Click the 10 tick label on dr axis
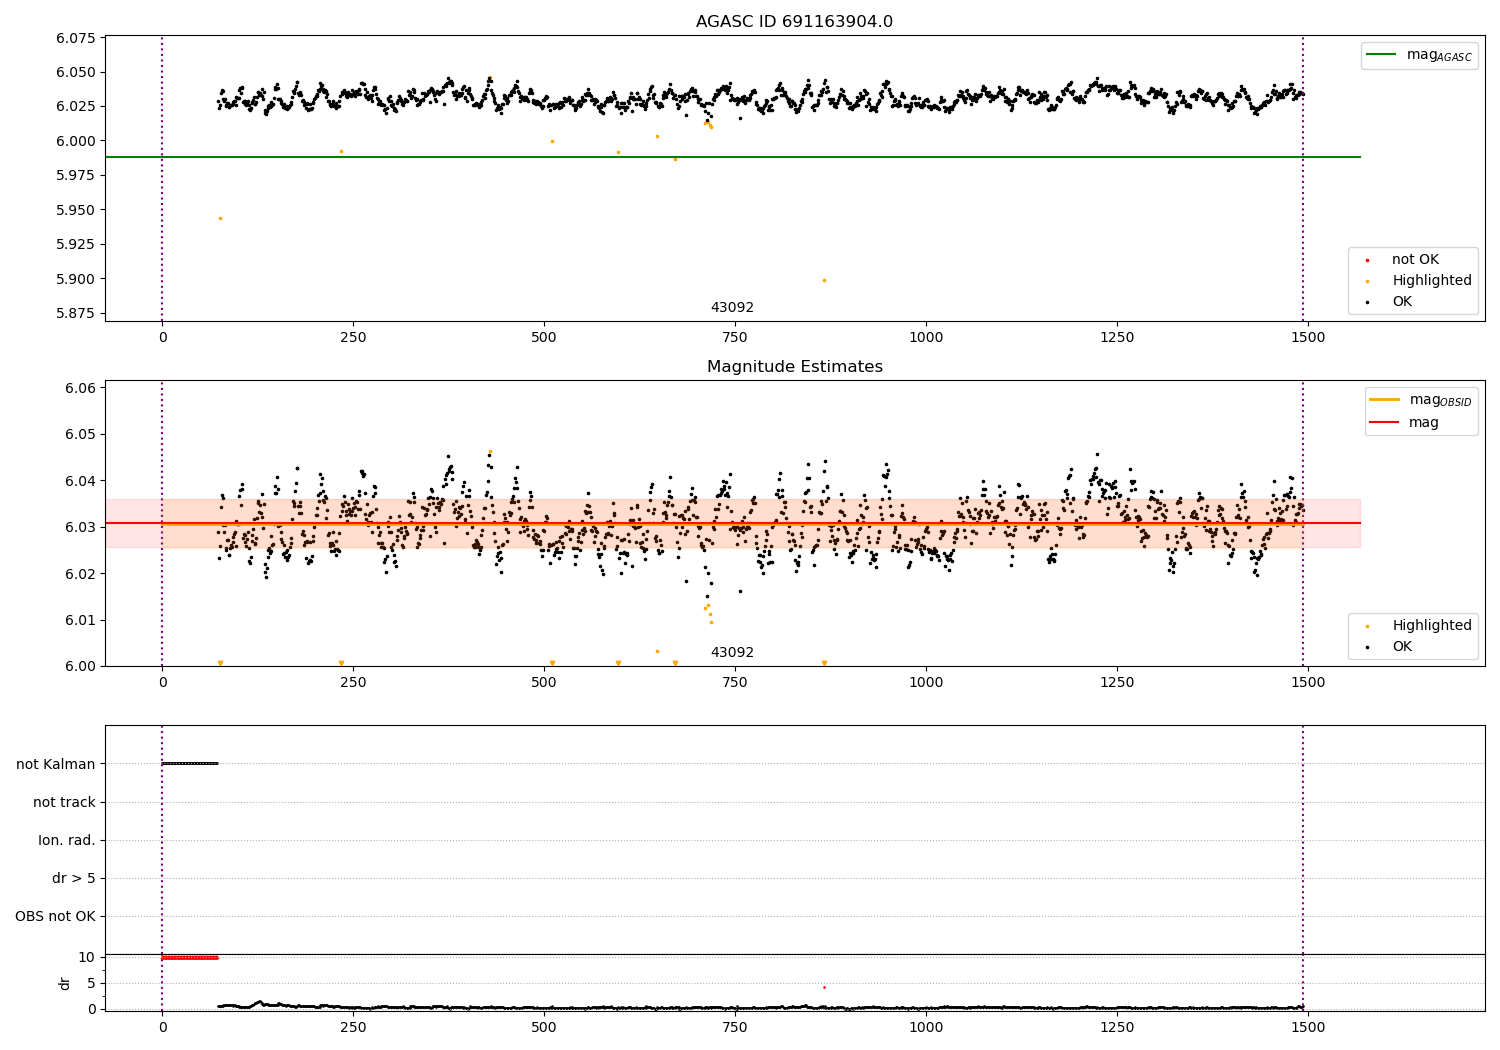This screenshot has width=1500, height=1050. pyautogui.click(x=86, y=958)
